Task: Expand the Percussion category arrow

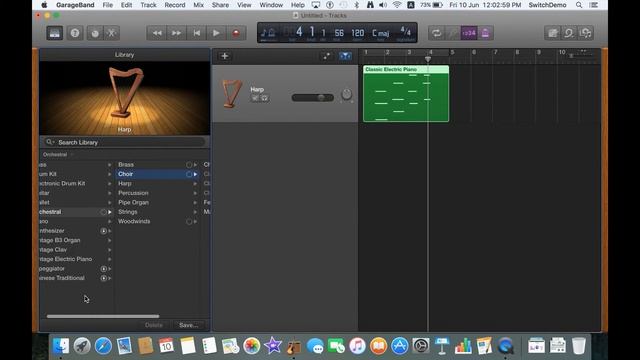Action: pyautogui.click(x=196, y=193)
